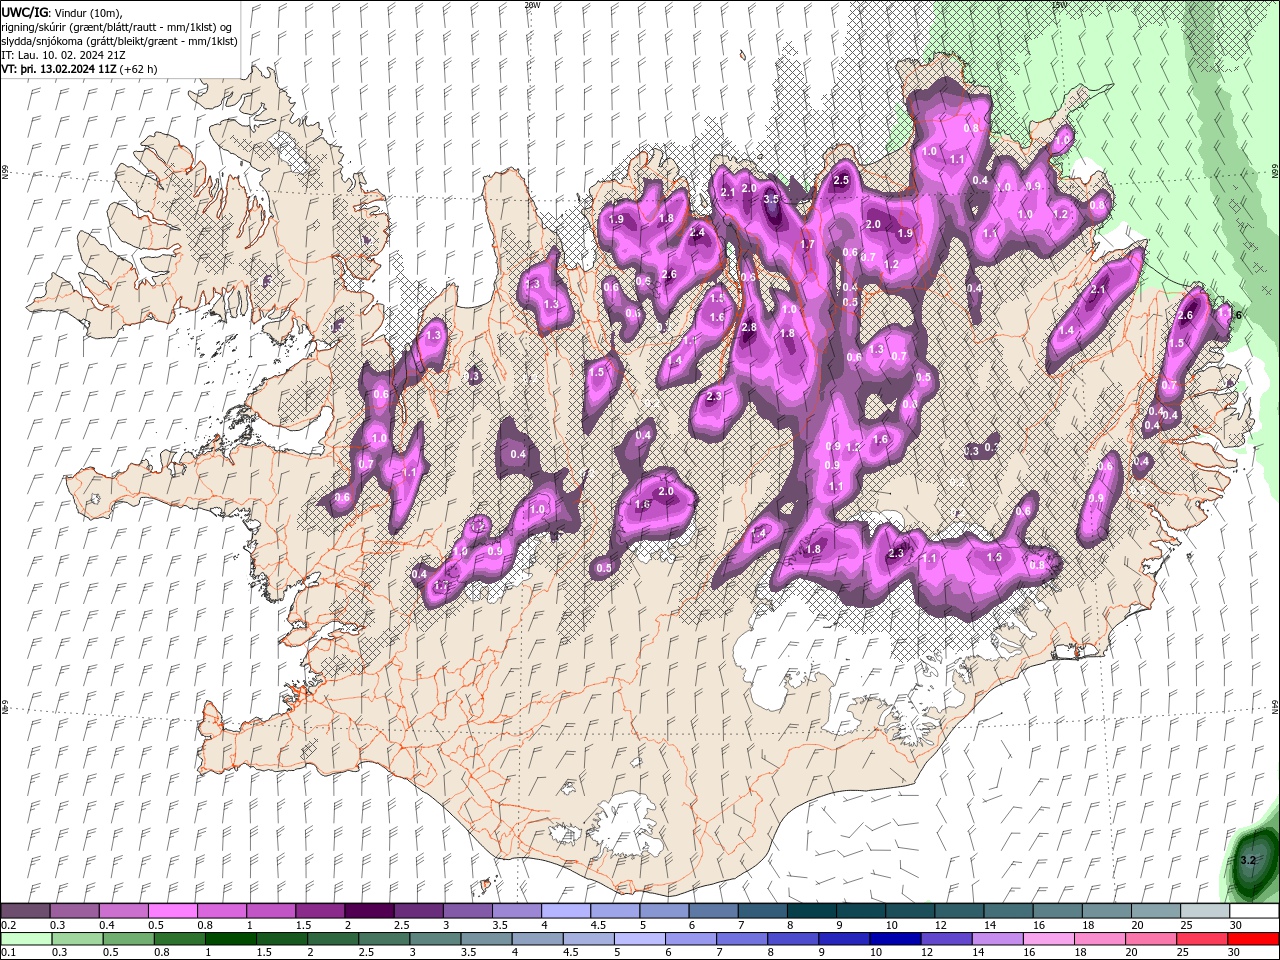The width and height of the screenshot is (1280, 960).
Task: Select the 'IT: Lau. 10. 02. 2024 21Z' line
Action: click(64, 55)
